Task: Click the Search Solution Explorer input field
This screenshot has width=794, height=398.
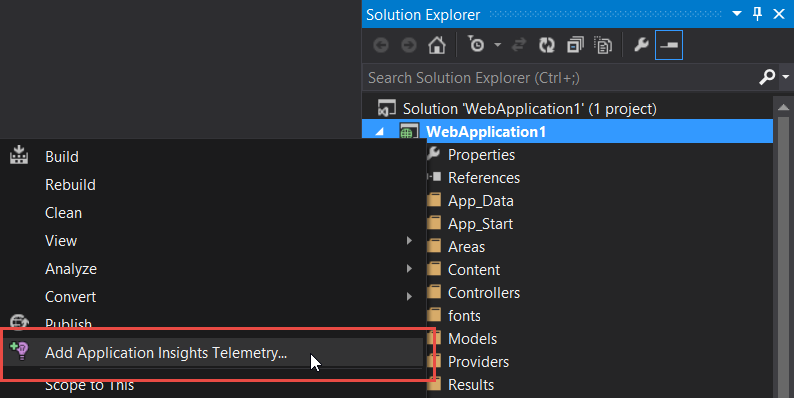Action: [561, 77]
